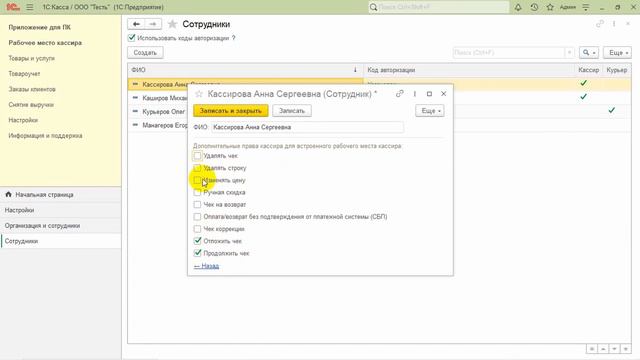Go to first row list button
The width and height of the screenshot is (640, 360).
pyautogui.click(x=591, y=349)
